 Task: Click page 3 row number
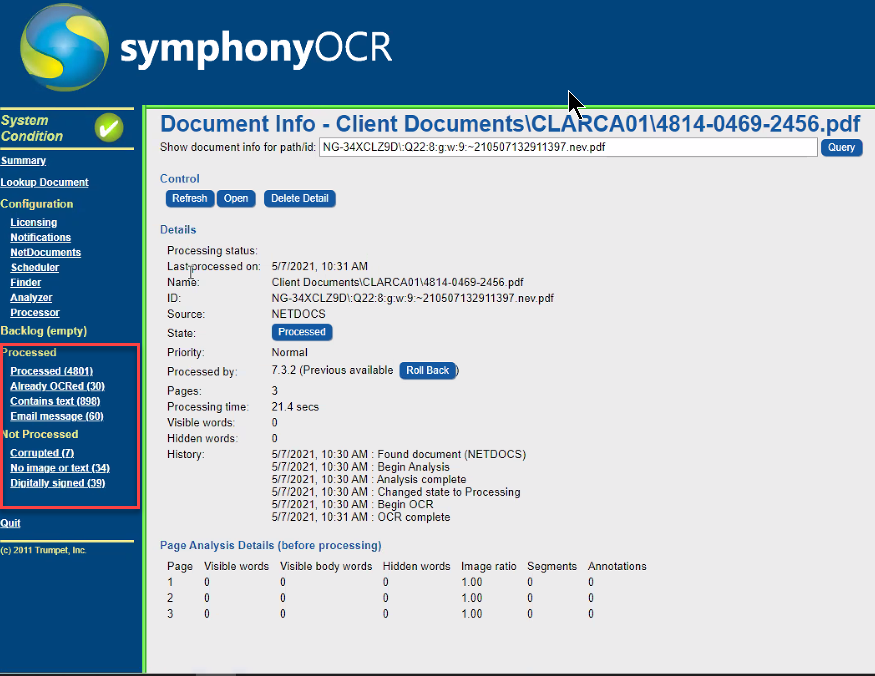[x=170, y=614]
